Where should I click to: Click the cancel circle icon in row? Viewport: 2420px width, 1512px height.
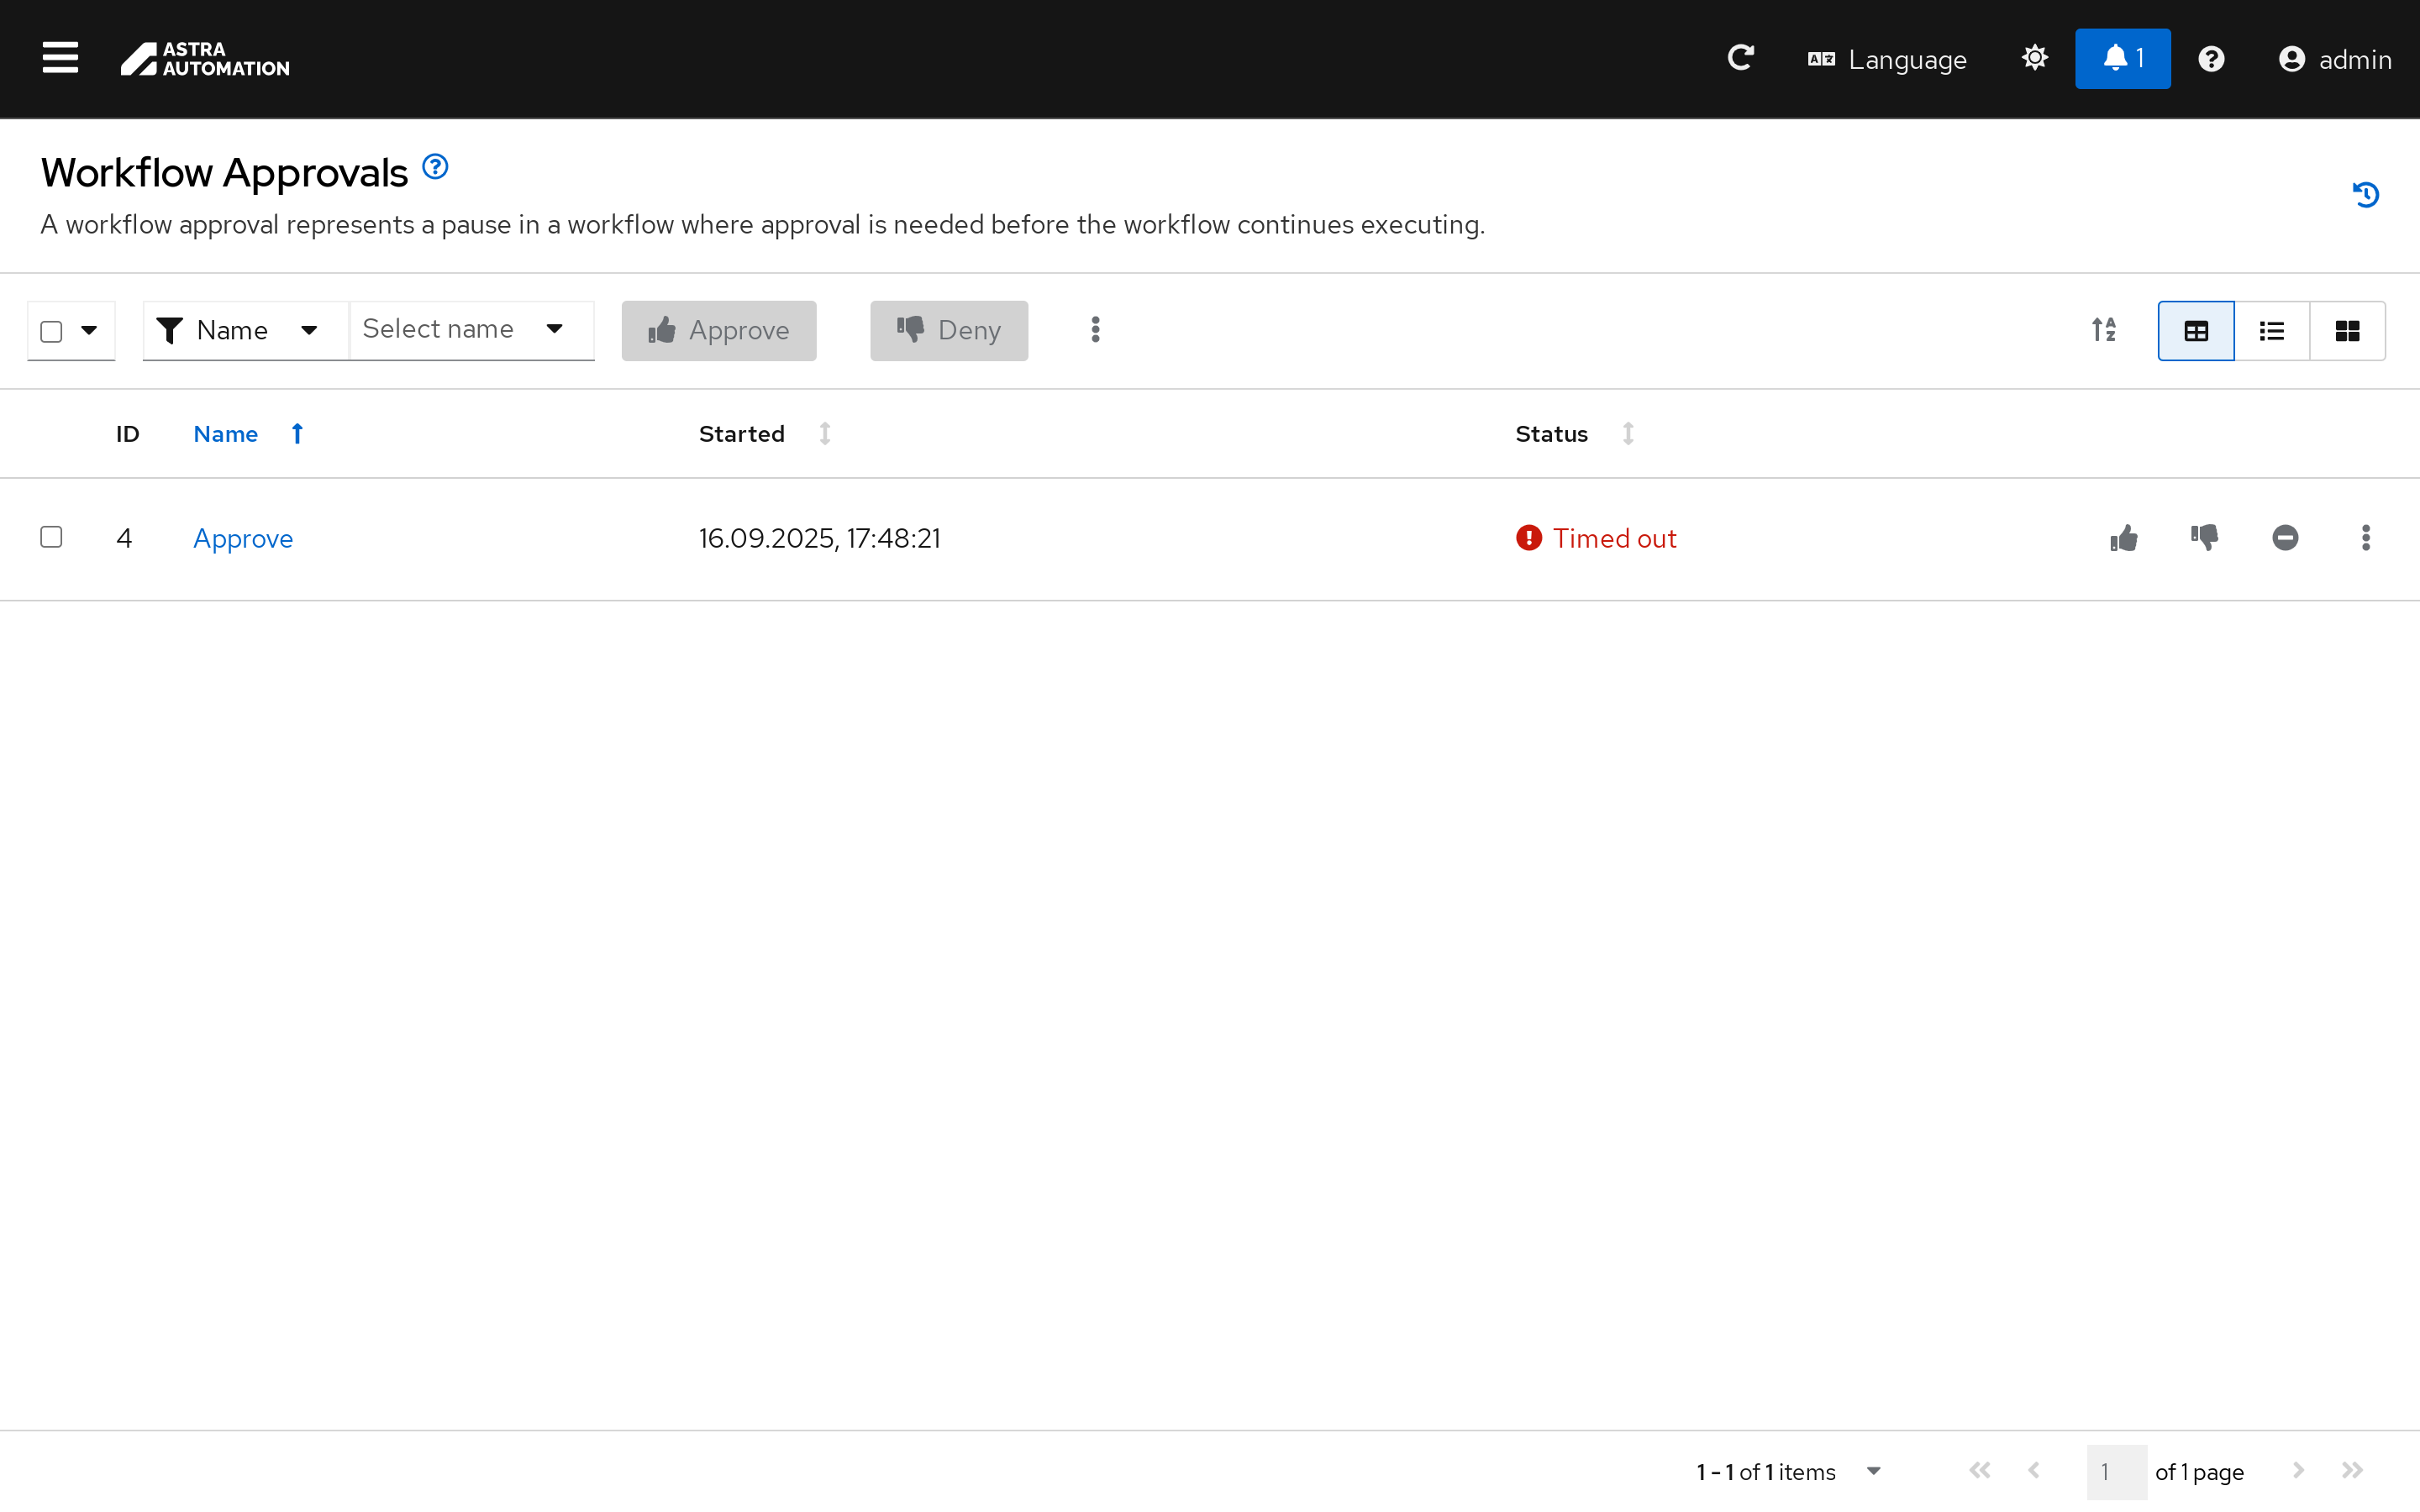2285,538
